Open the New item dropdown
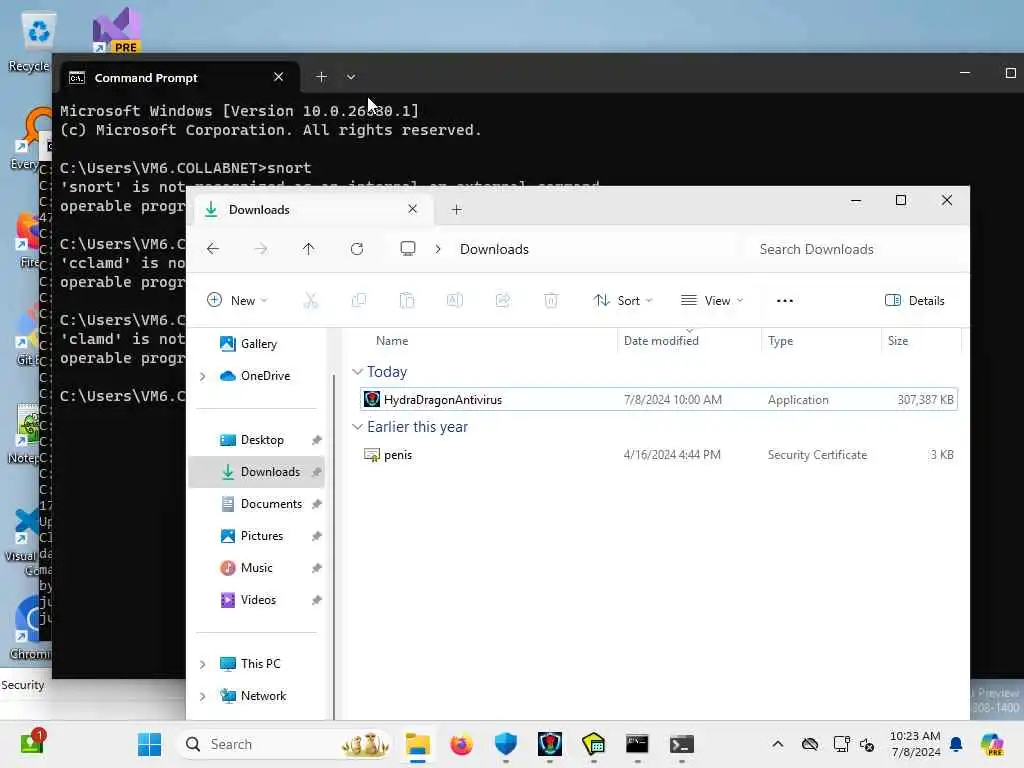This screenshot has height=768, width=1024. point(237,300)
